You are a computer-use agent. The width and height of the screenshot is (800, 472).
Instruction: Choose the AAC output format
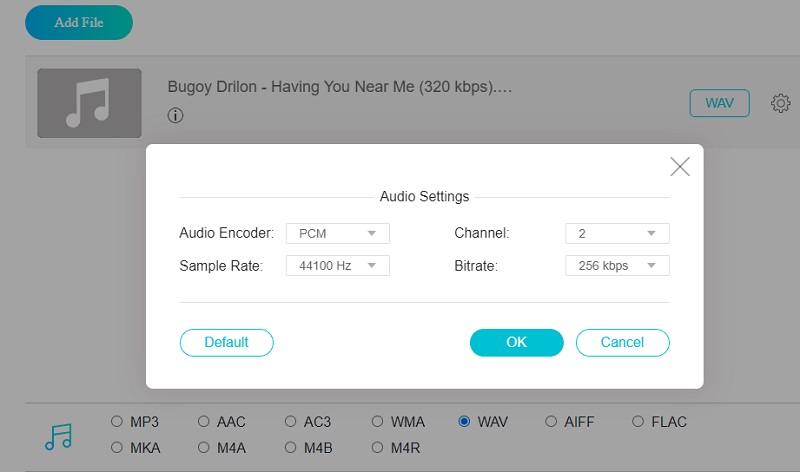[x=204, y=422]
